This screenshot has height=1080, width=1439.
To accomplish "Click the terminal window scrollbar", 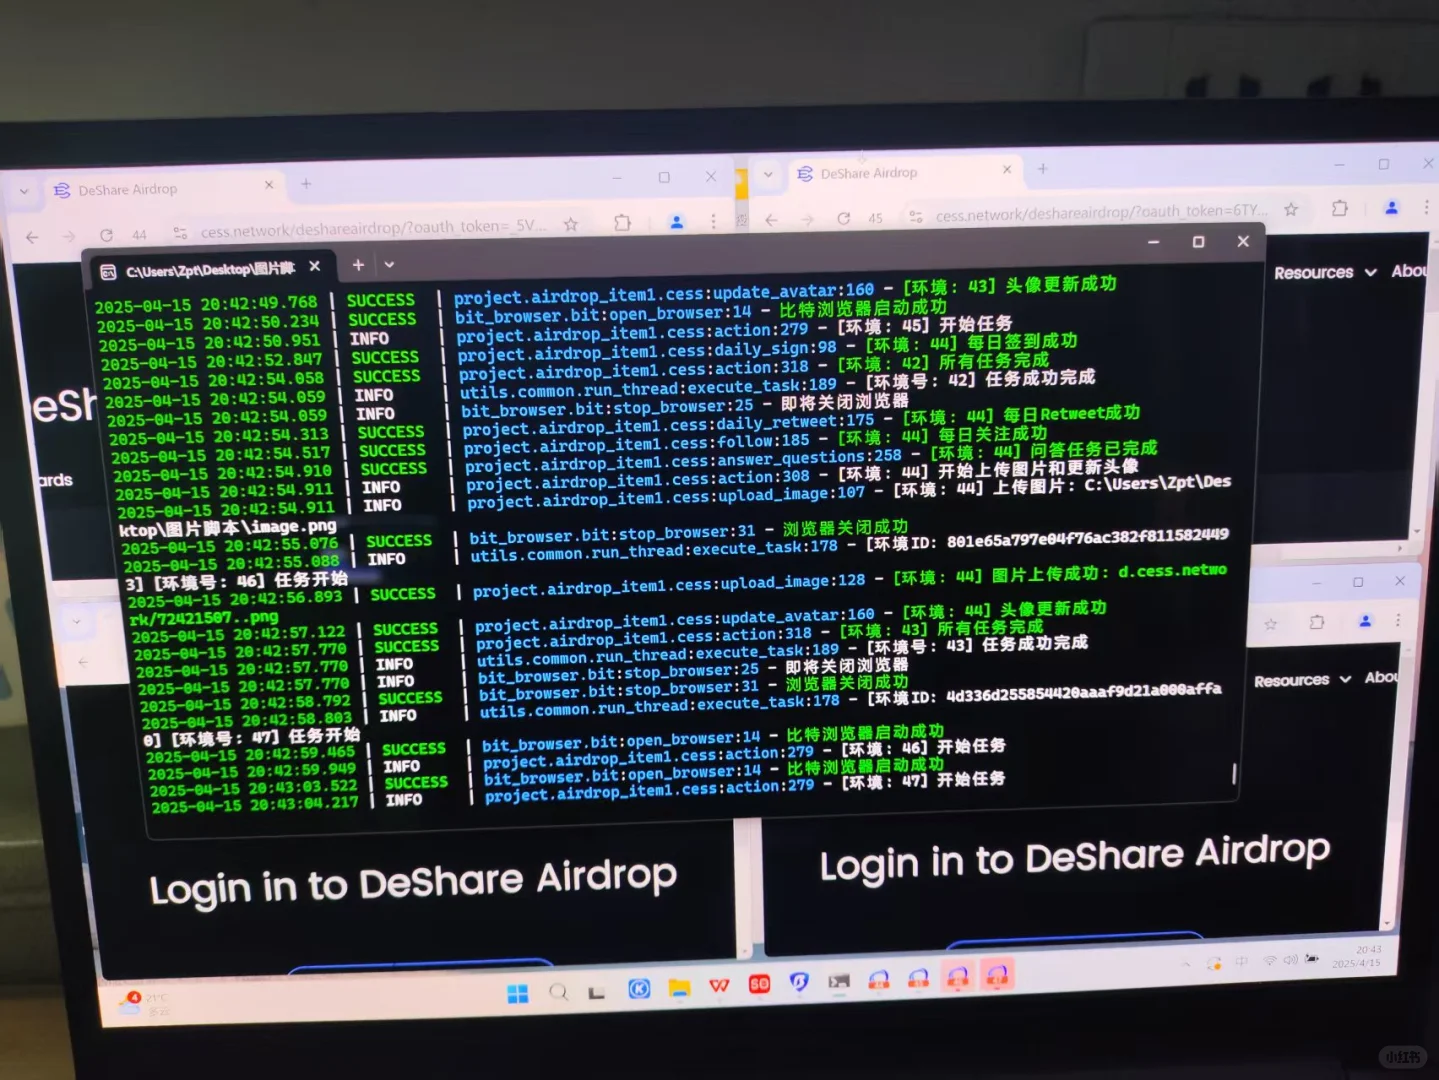I will (x=1233, y=772).
